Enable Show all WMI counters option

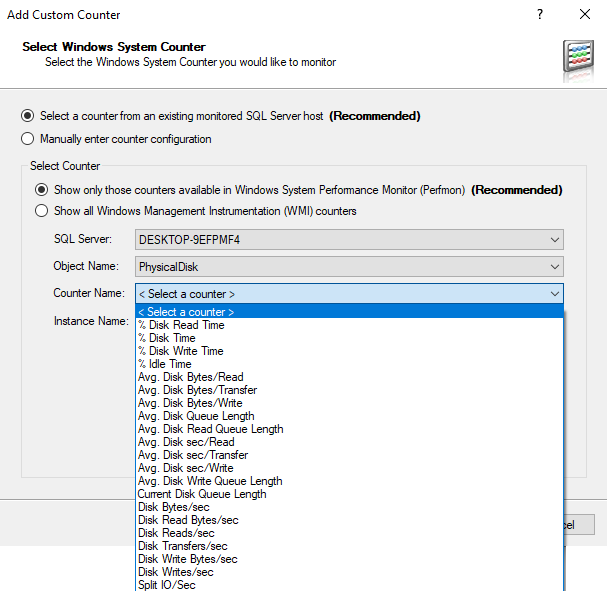(42, 211)
